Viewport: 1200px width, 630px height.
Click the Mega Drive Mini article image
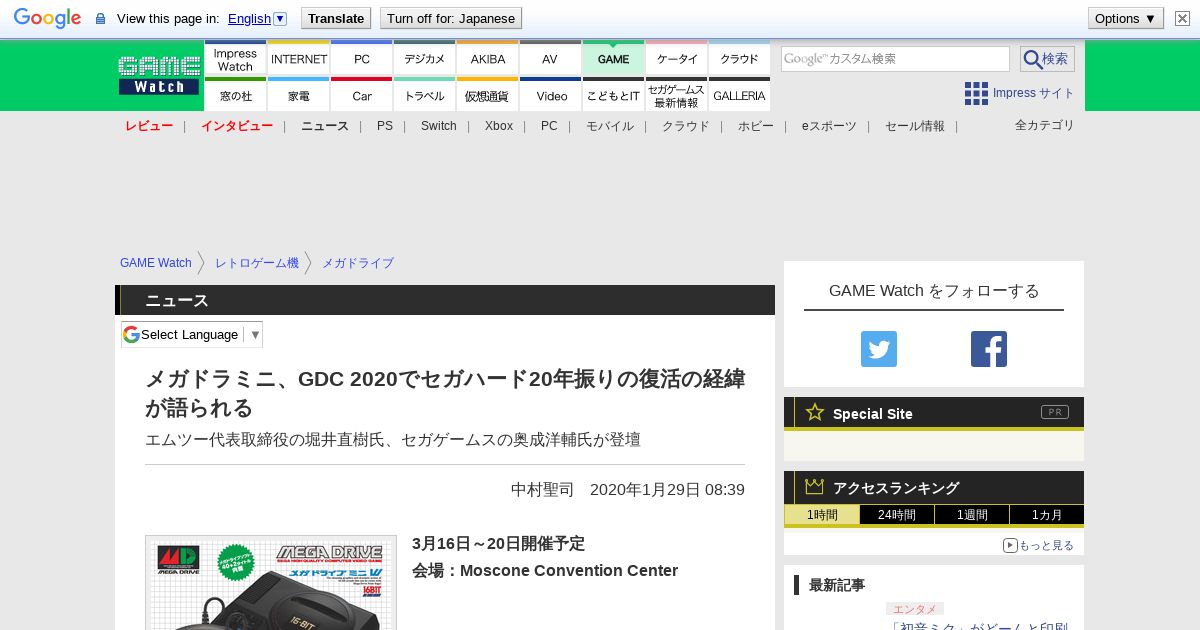pos(271,583)
